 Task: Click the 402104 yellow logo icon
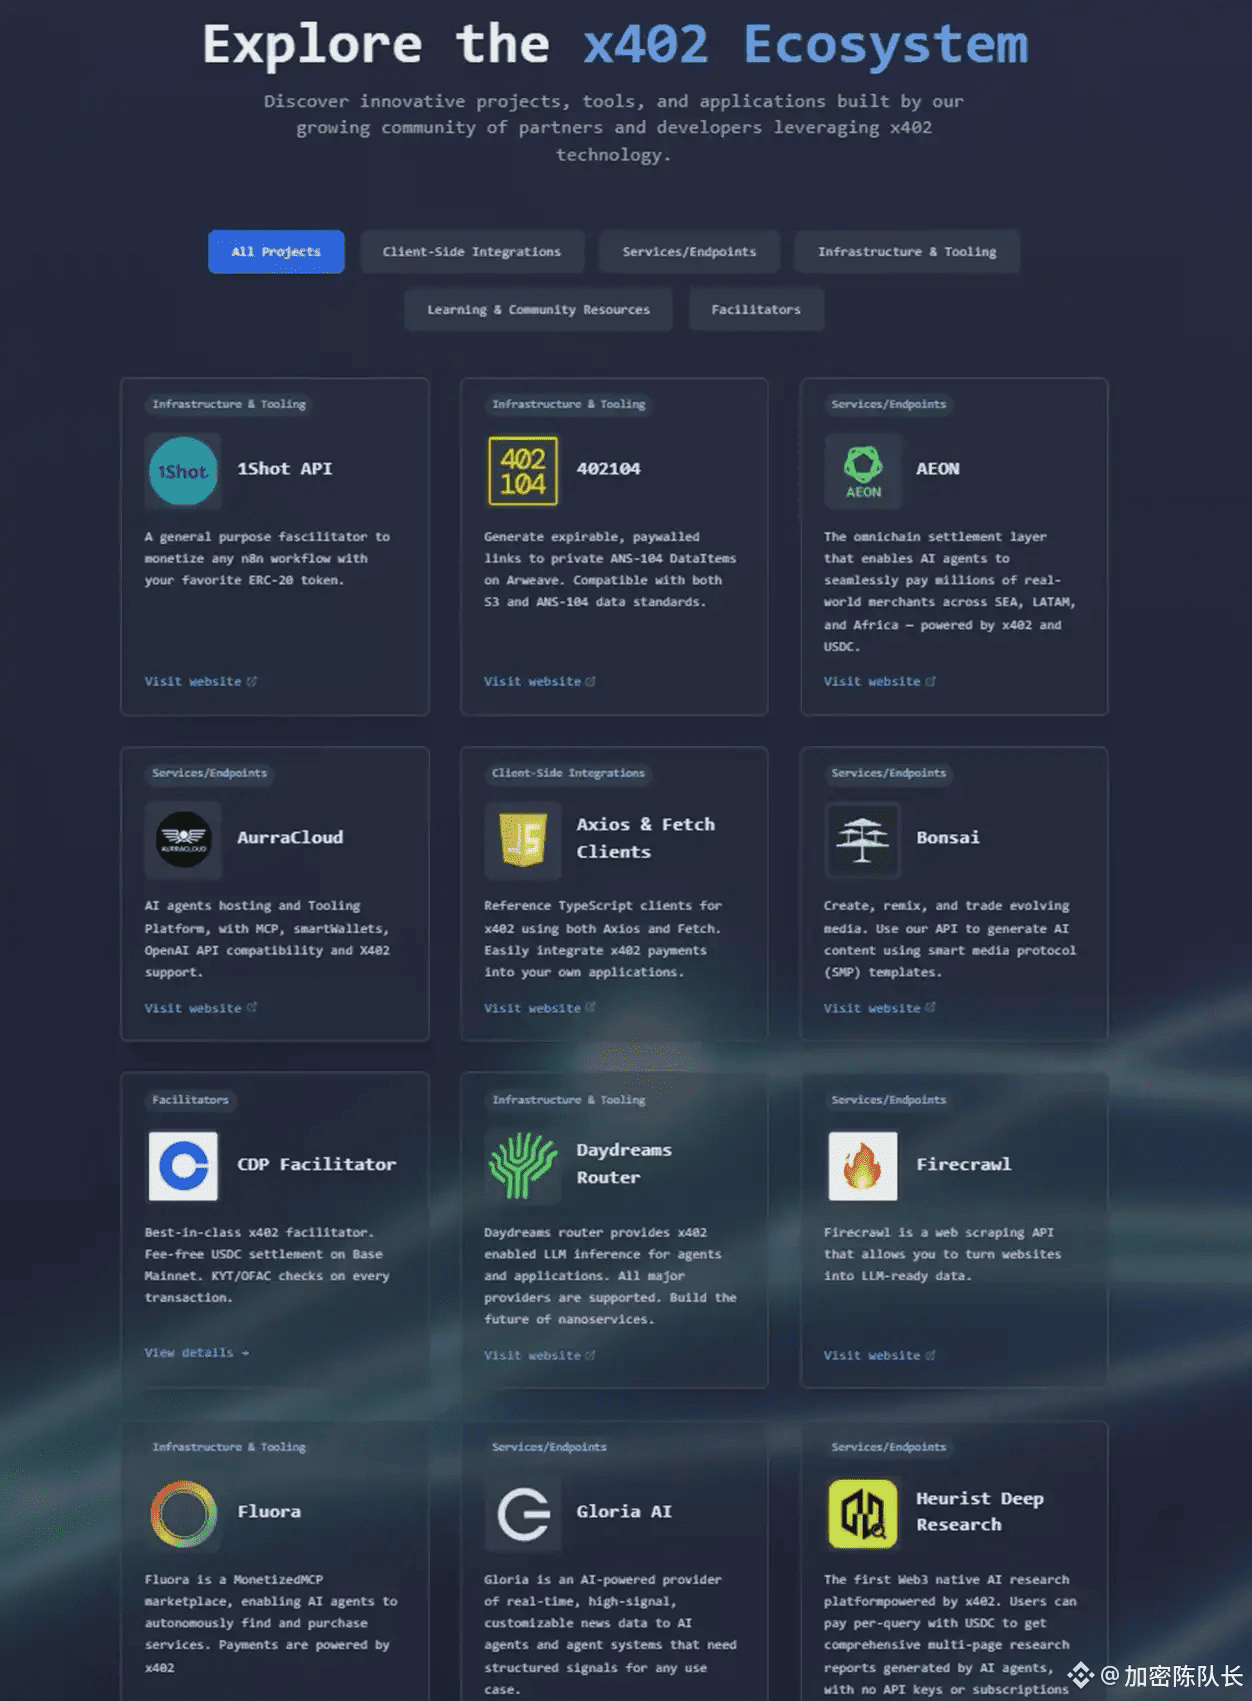pyautogui.click(x=523, y=471)
